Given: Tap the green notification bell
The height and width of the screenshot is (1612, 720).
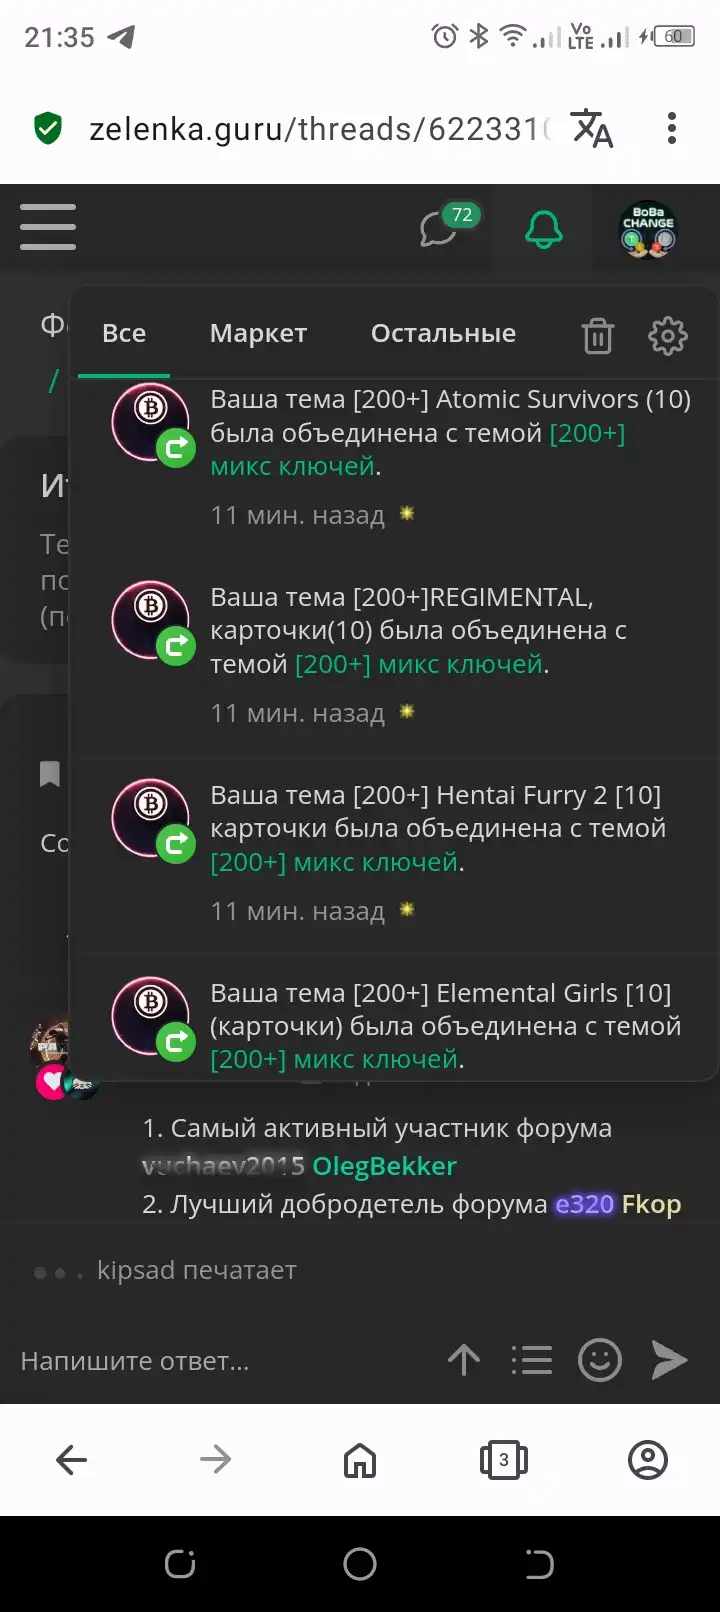Looking at the screenshot, I should 544,230.
